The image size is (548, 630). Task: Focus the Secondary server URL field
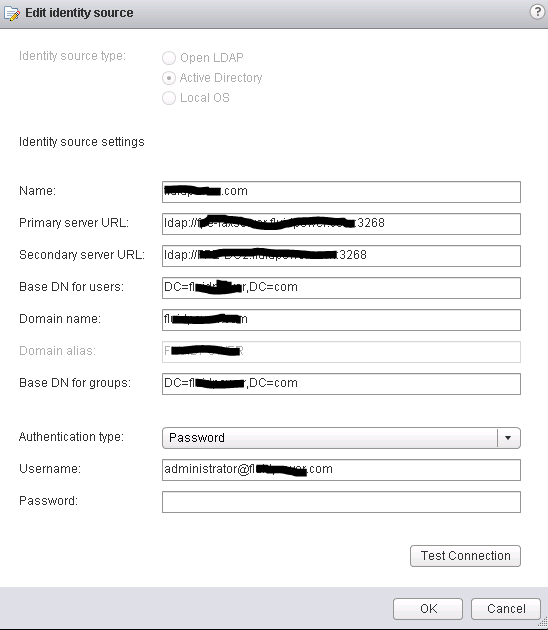[x=341, y=256]
